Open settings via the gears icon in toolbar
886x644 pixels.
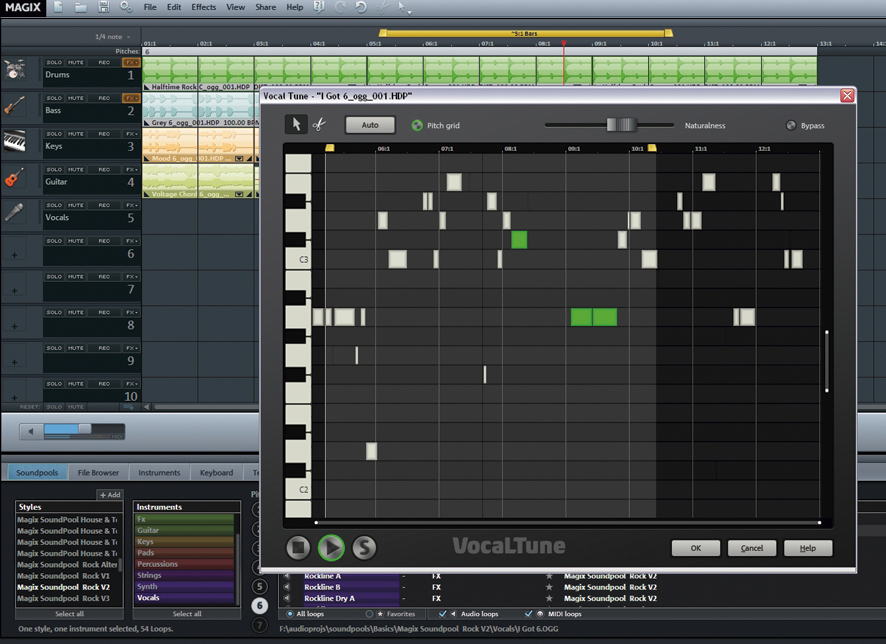click(126, 7)
